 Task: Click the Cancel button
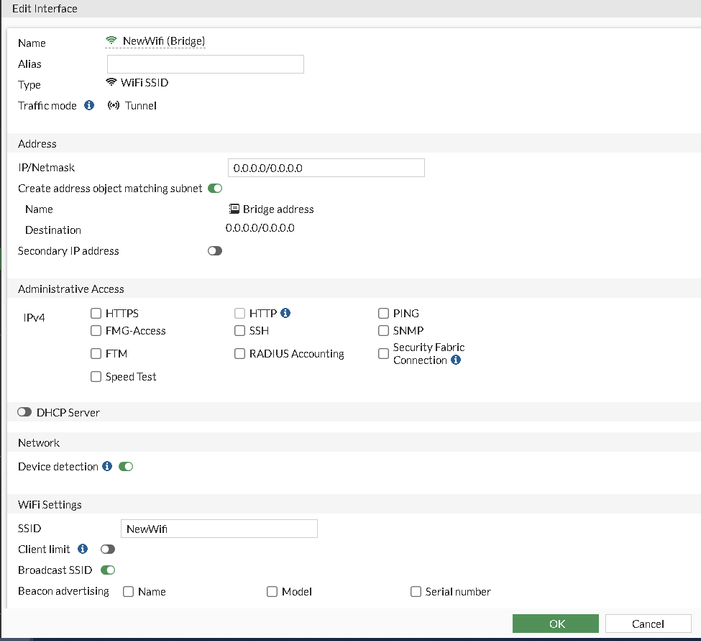click(x=648, y=624)
